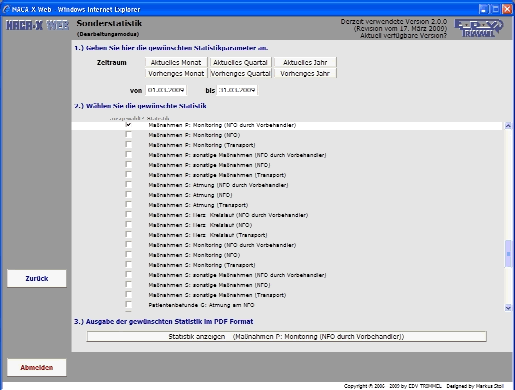Check Maßnahmen P: sonstige Maßnahmen (NFO)
This screenshot has height=390, width=515.
[129, 165]
